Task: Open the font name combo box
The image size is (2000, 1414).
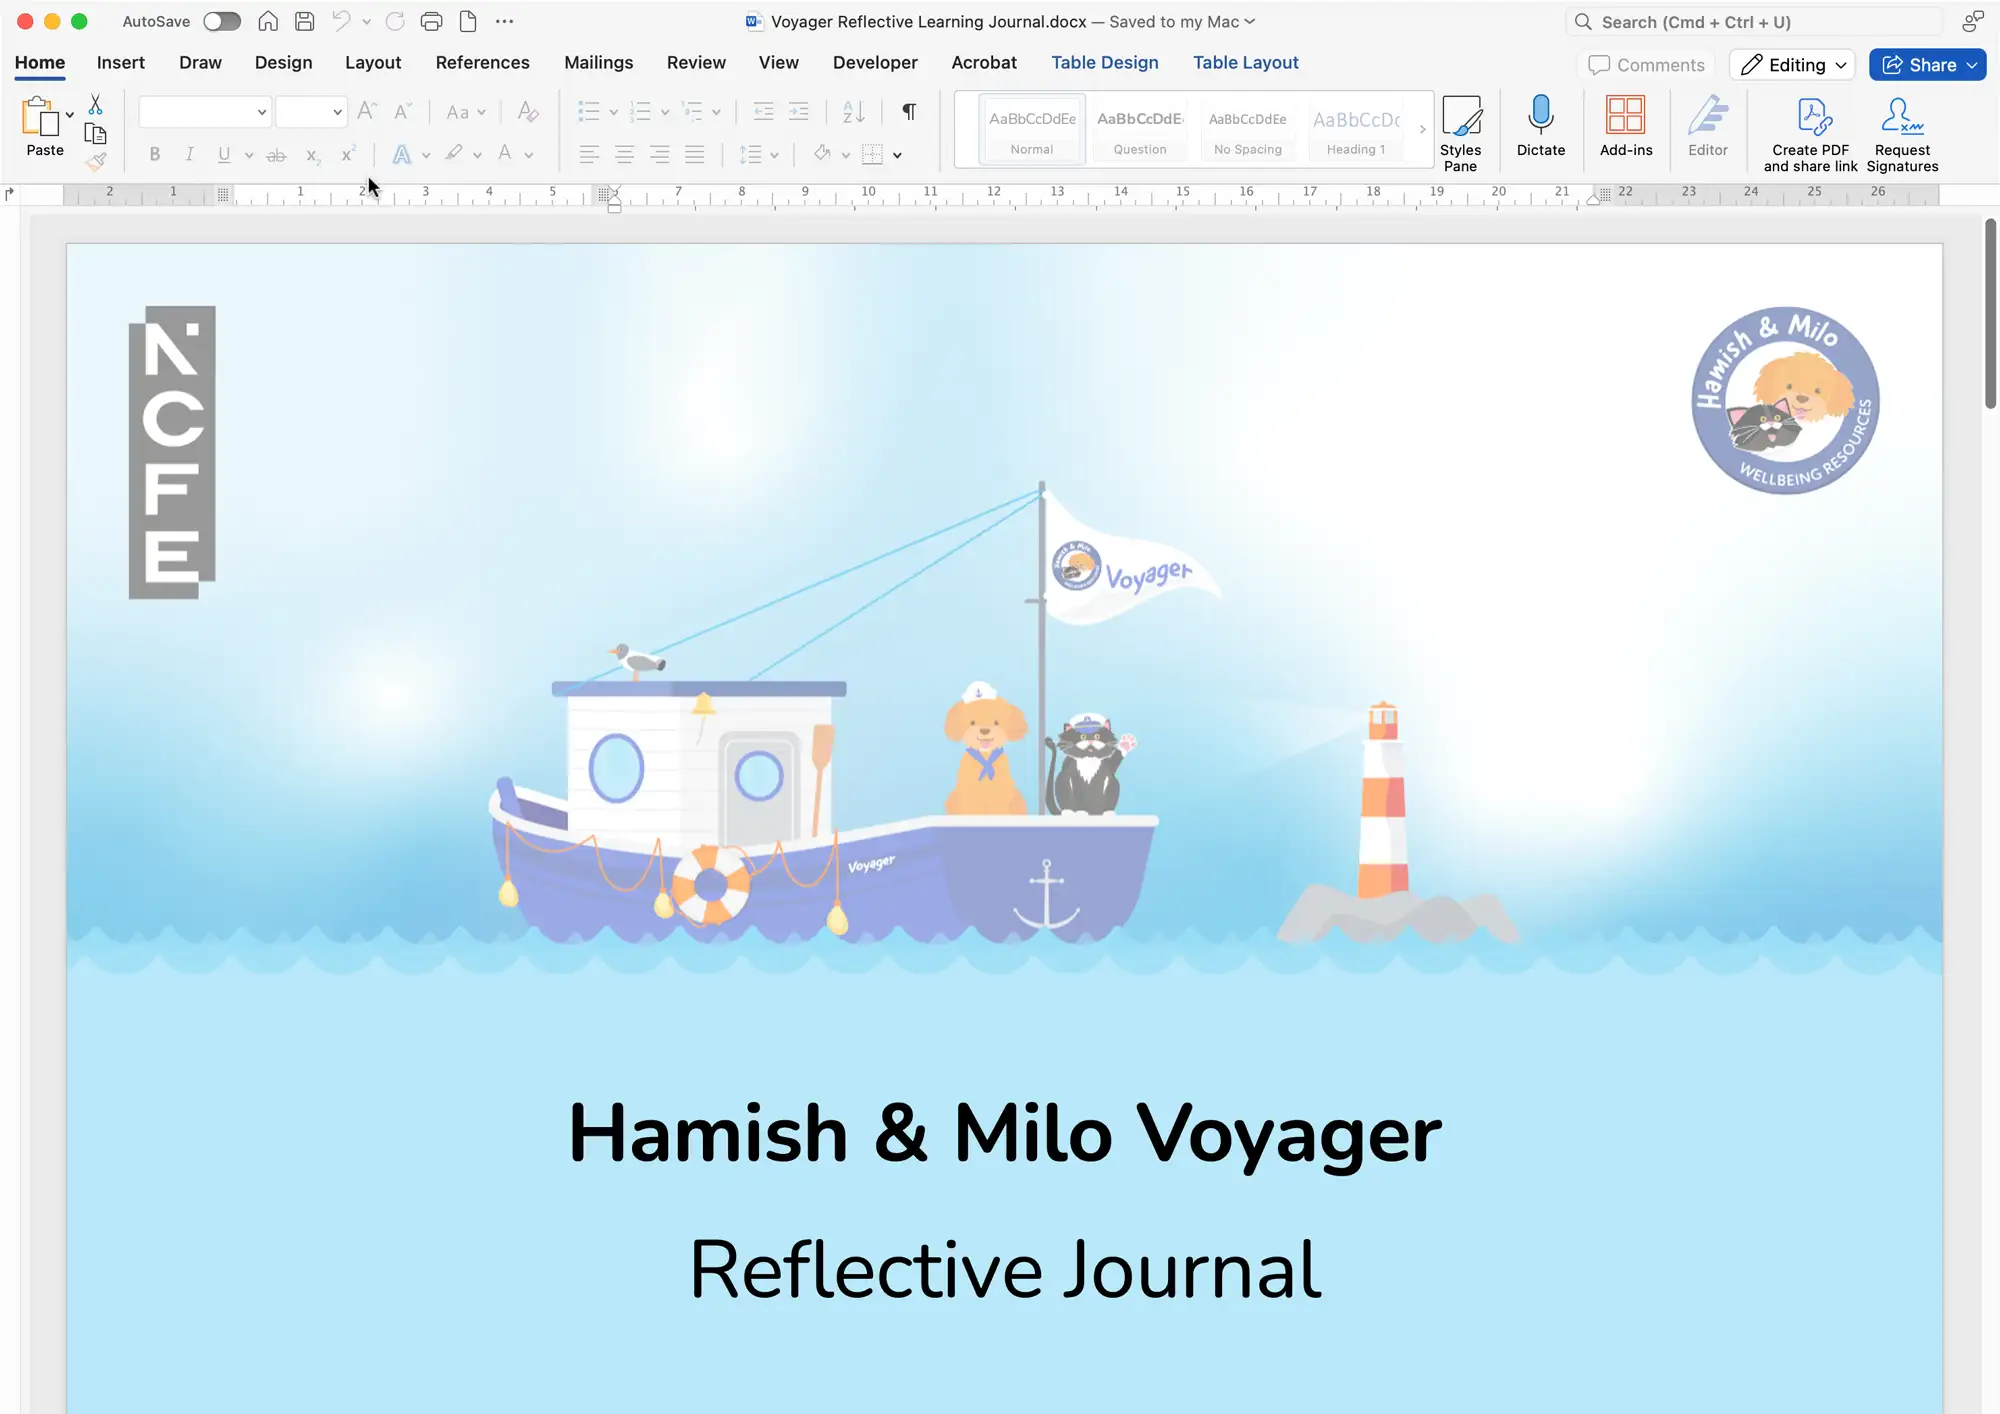Action: 205,112
